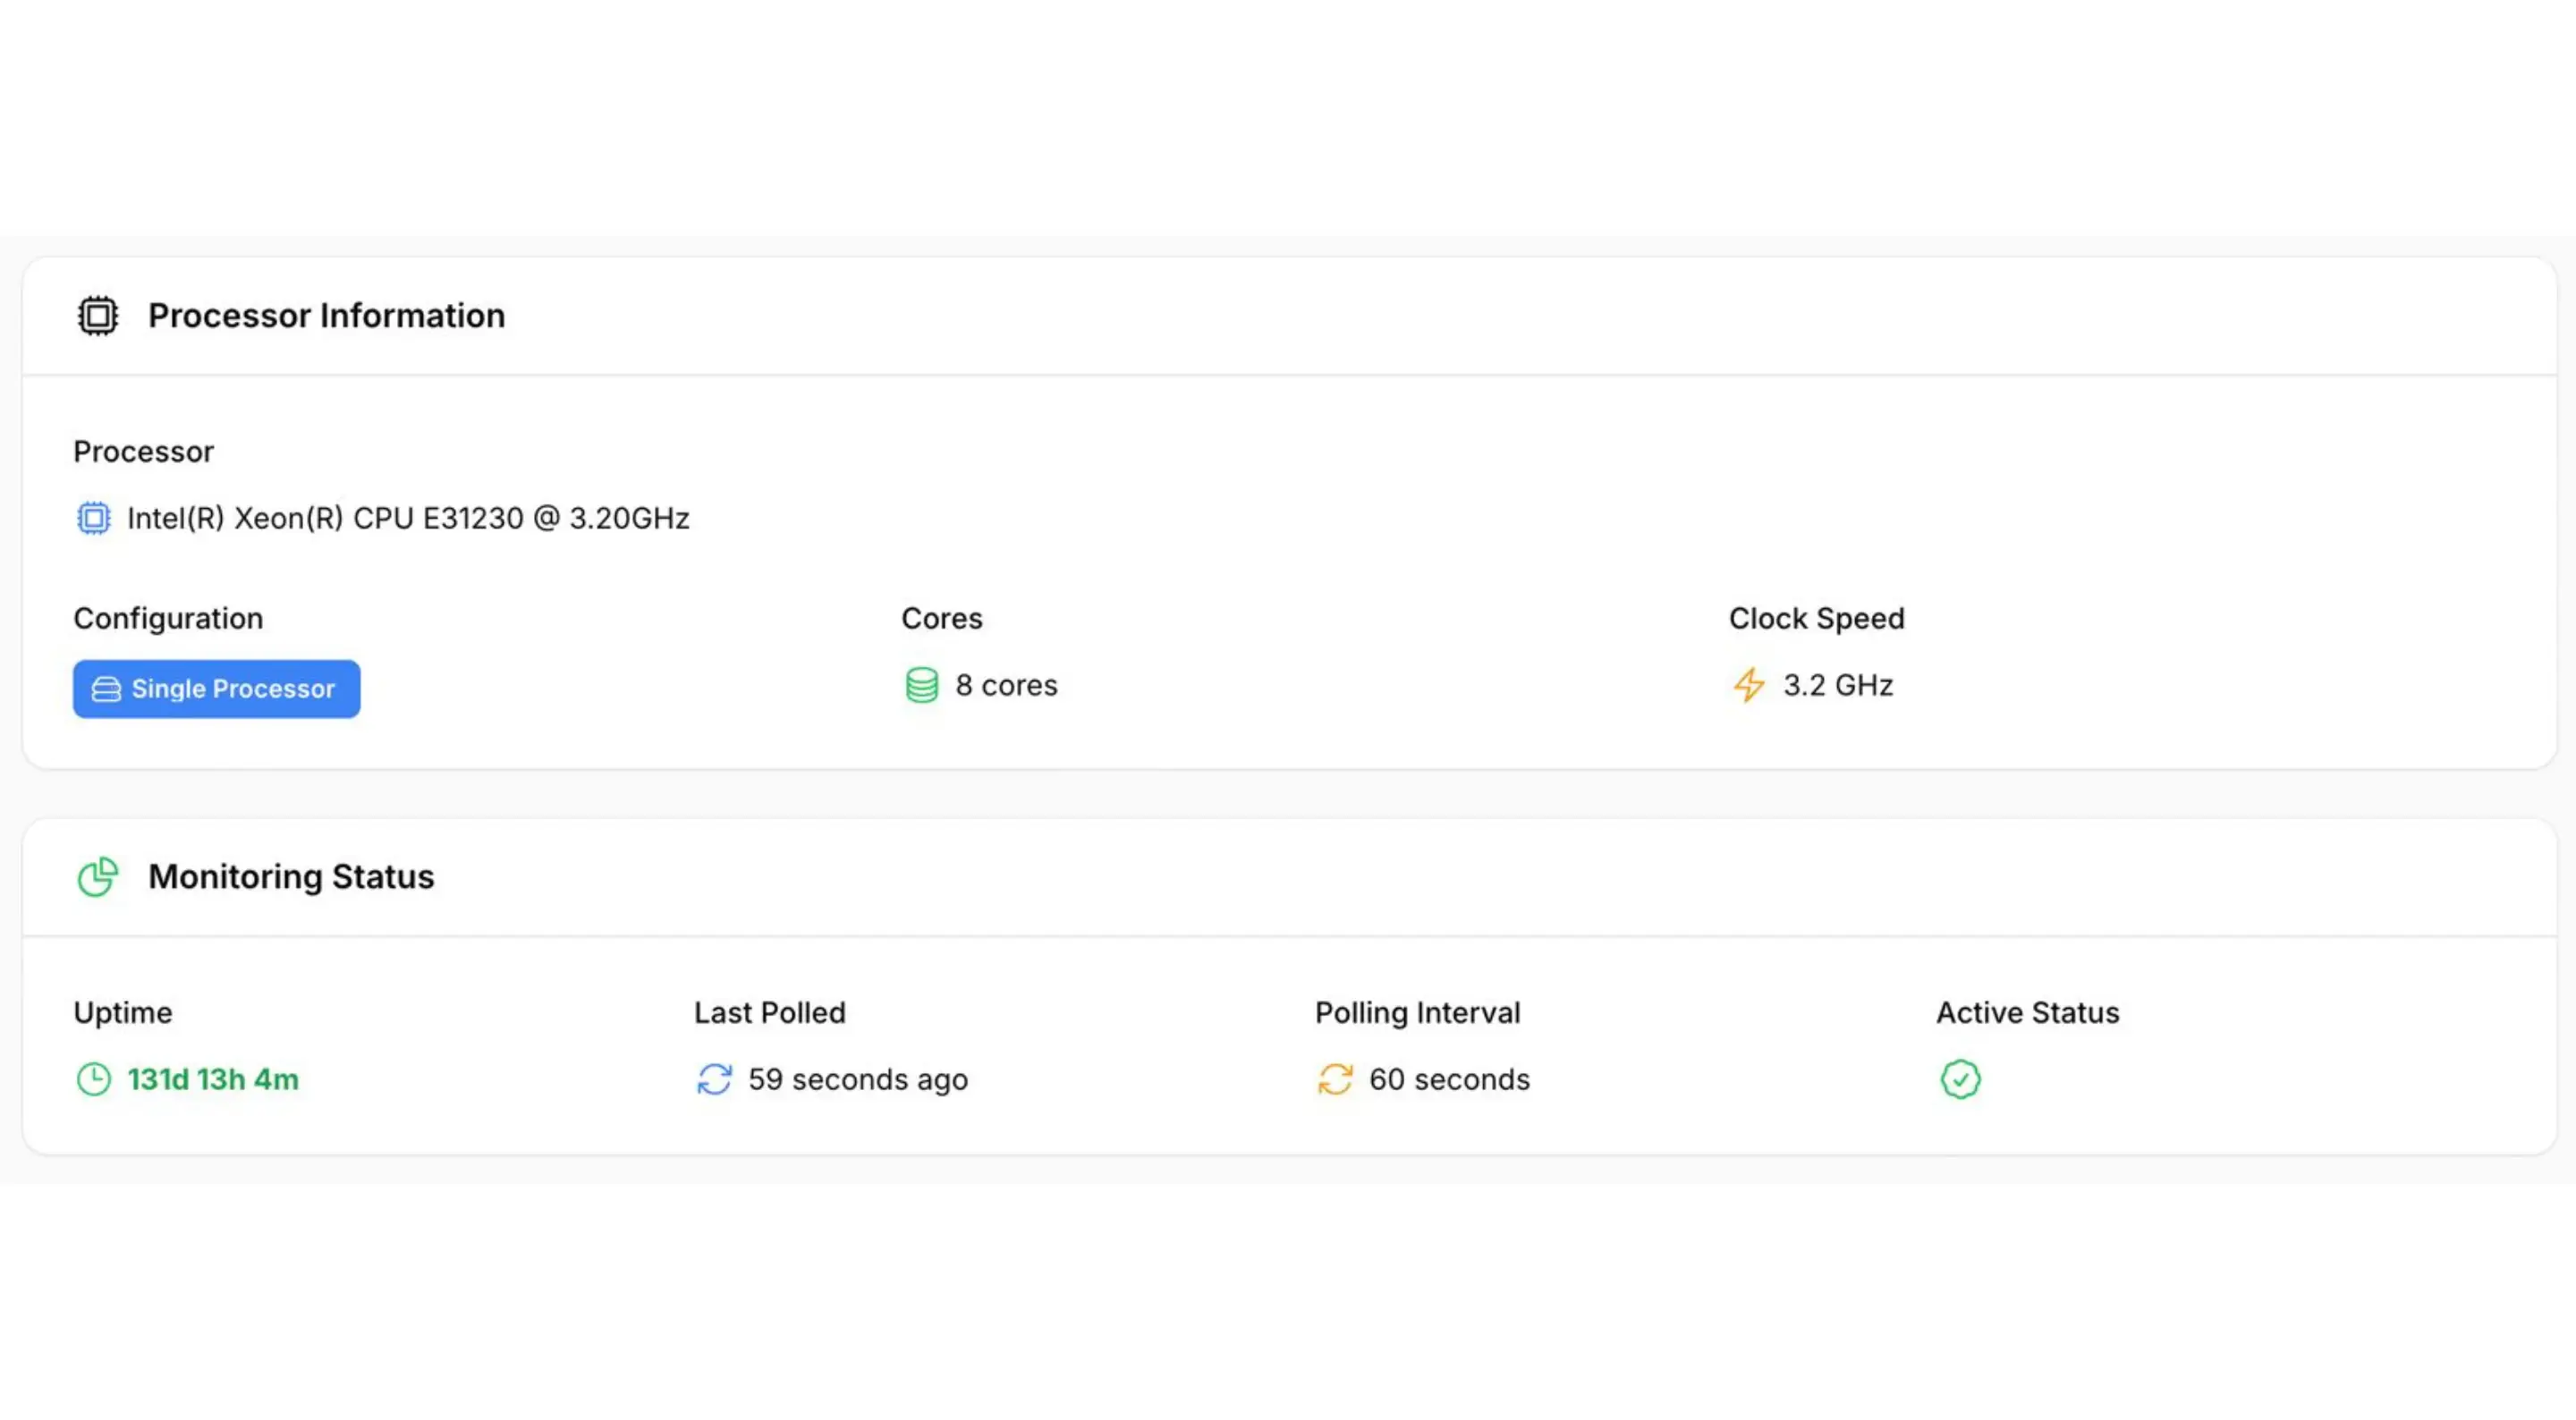Select the Single Processor configuration badge
This screenshot has width=2576, height=1420.
click(216, 688)
